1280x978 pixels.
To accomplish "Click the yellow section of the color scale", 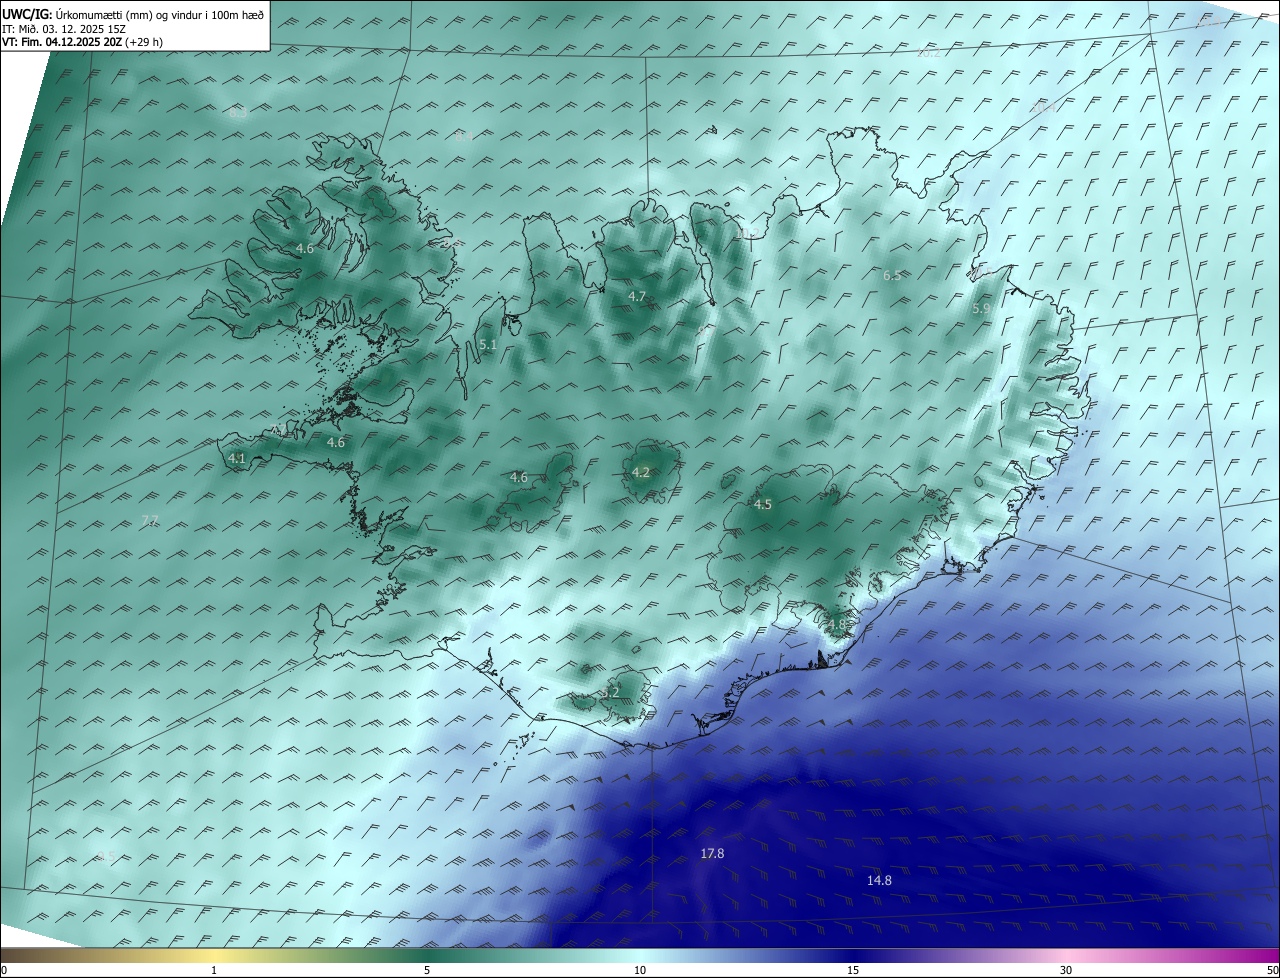I will (214, 955).
